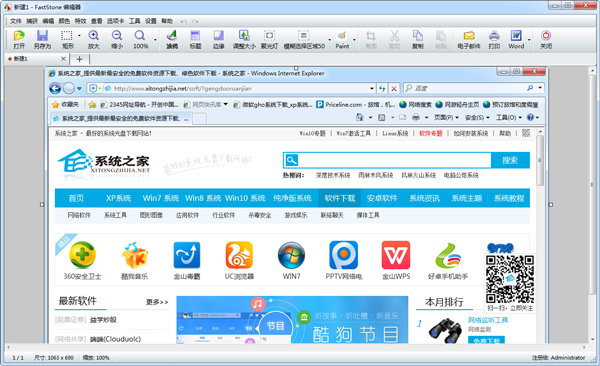Viewport: 600px width, 366px height.
Task: Open the 特效 menu
Action: click(80, 21)
